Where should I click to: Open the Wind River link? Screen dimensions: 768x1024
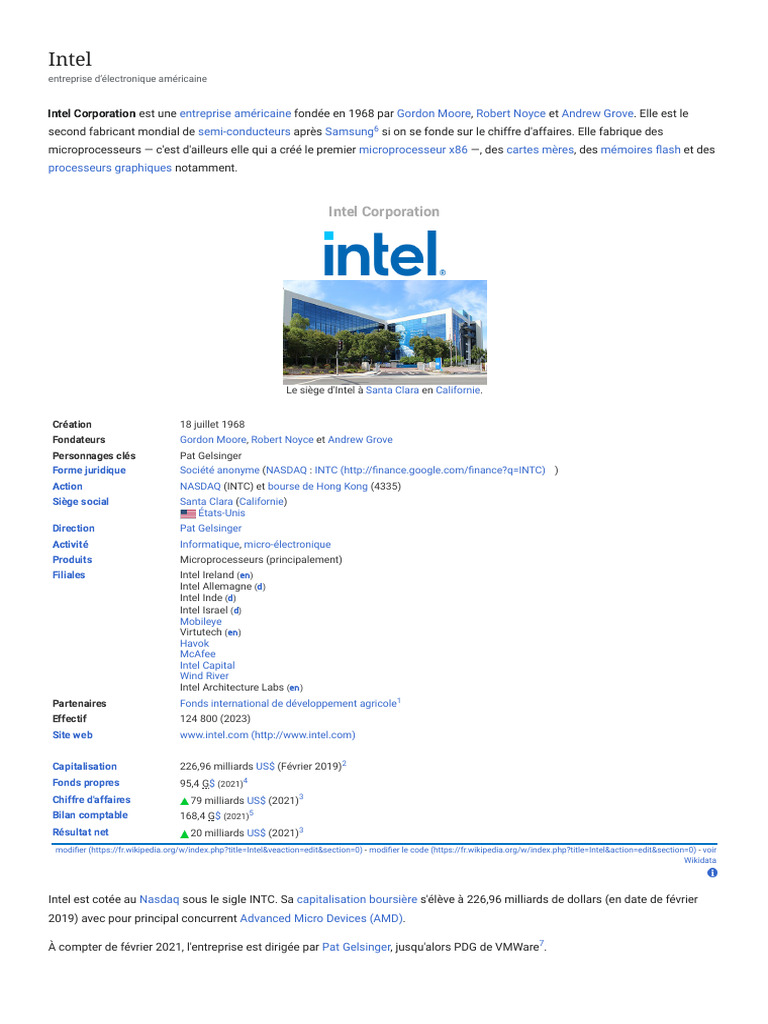click(x=204, y=676)
